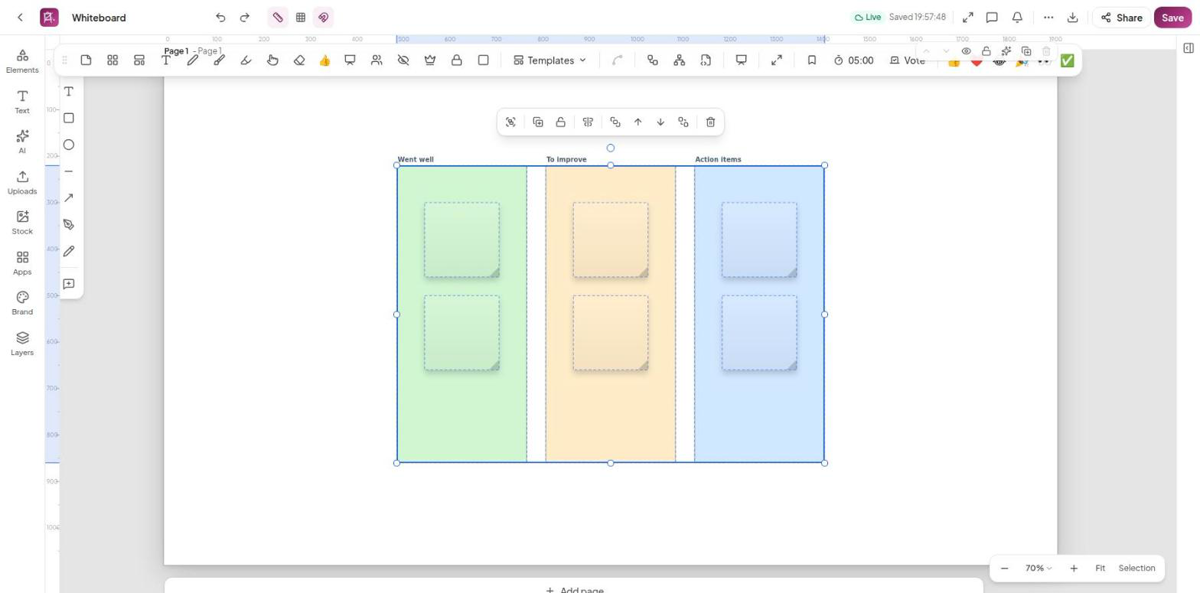The height and width of the screenshot is (593, 1200).
Task: Toggle the pink snapping icon in header
Action: 323,17
